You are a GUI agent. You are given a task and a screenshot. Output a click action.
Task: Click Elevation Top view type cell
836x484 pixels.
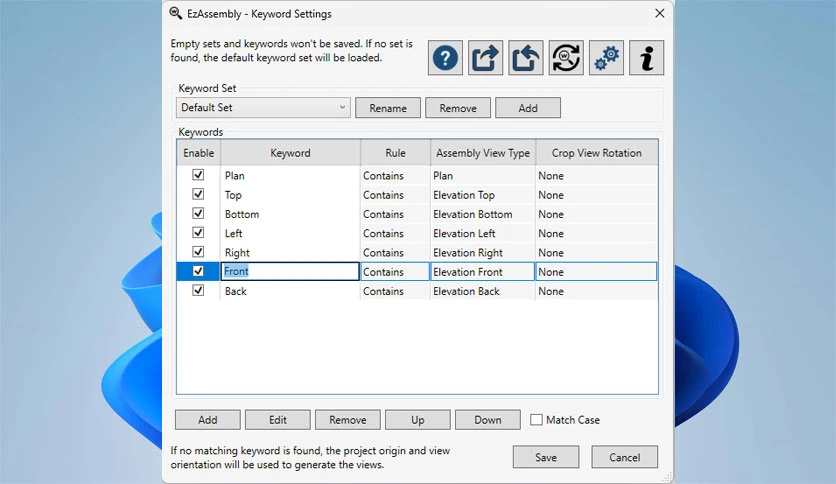coord(483,195)
